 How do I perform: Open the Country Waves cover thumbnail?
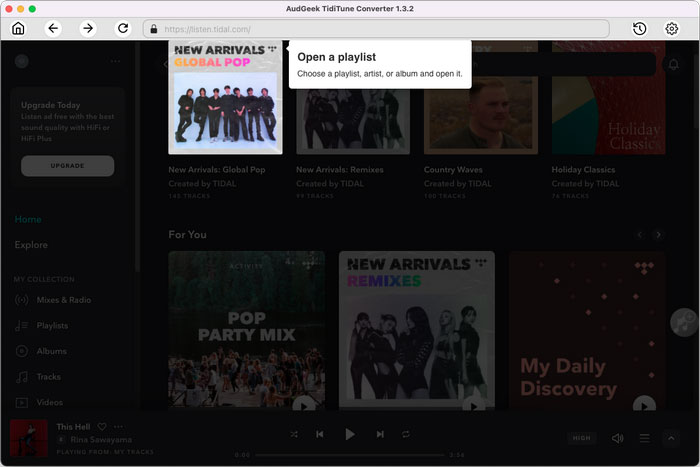pyautogui.click(x=481, y=116)
